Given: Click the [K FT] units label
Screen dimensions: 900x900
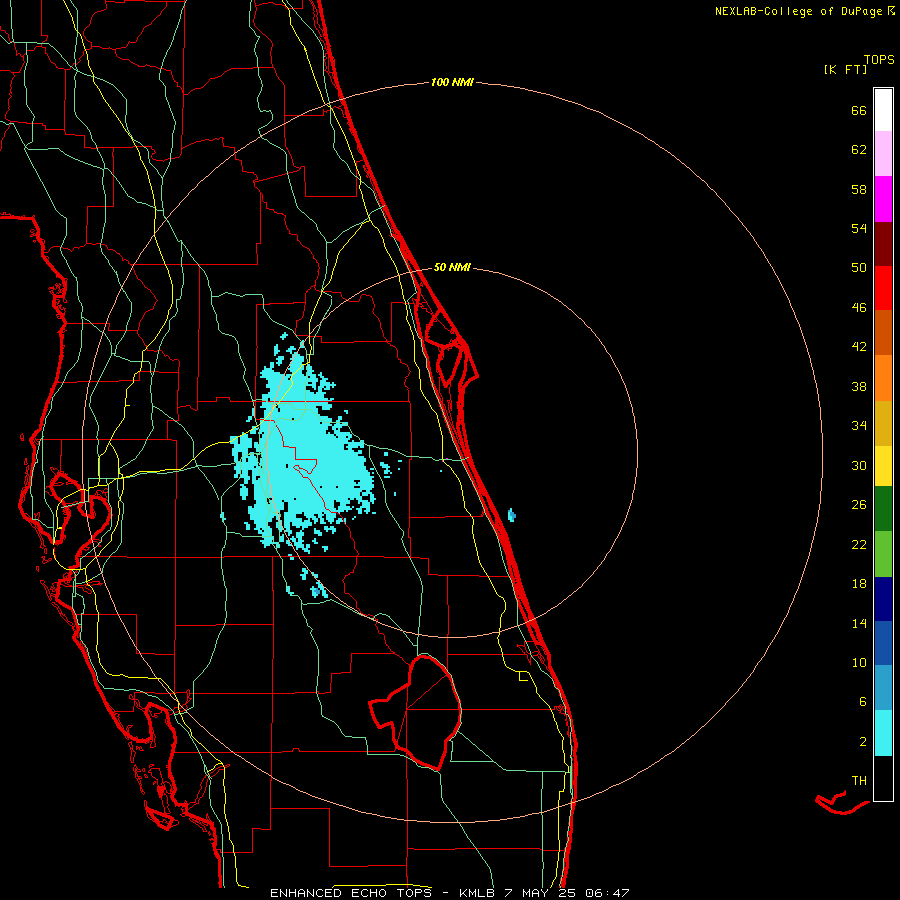Looking at the screenshot, I should (x=845, y=69).
